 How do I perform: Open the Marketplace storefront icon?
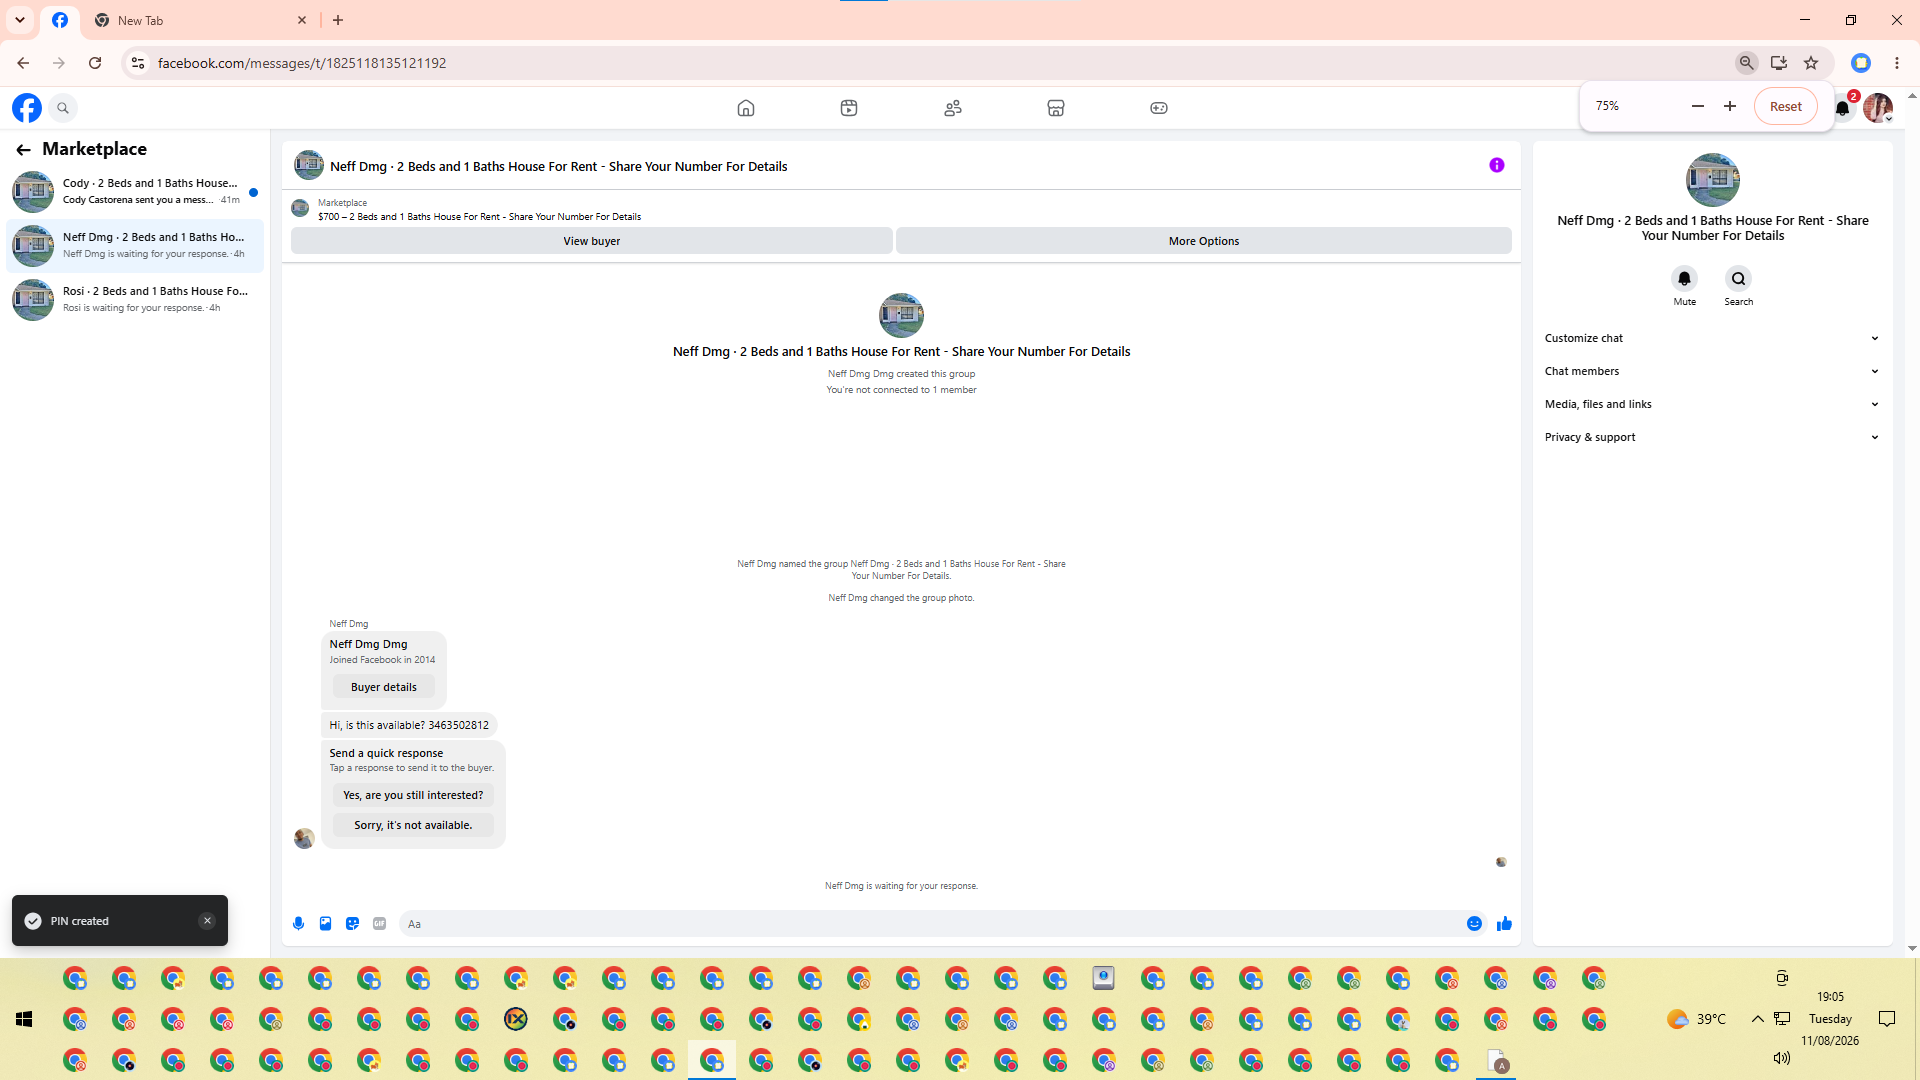[x=1056, y=108]
